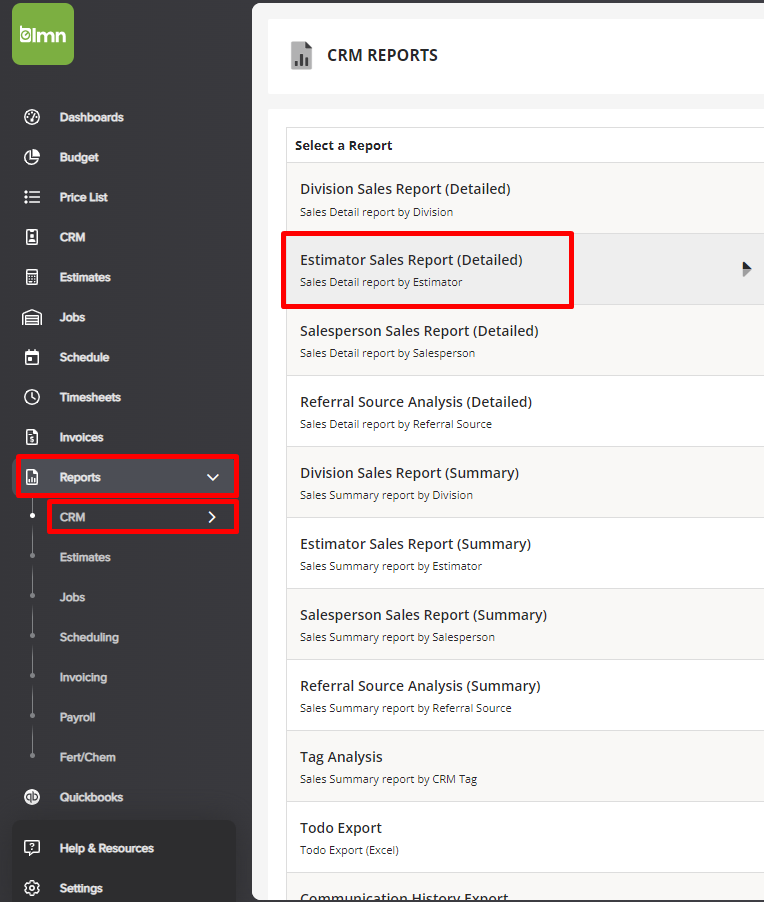
Task: Open Help & Resources menu item
Action: 106,848
